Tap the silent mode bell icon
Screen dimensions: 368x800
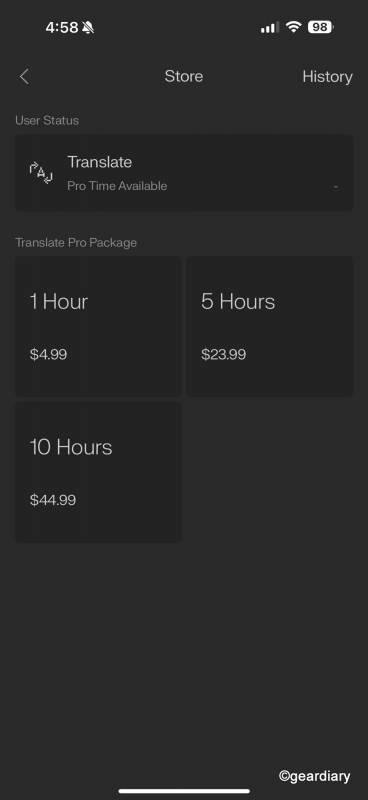click(x=88, y=28)
